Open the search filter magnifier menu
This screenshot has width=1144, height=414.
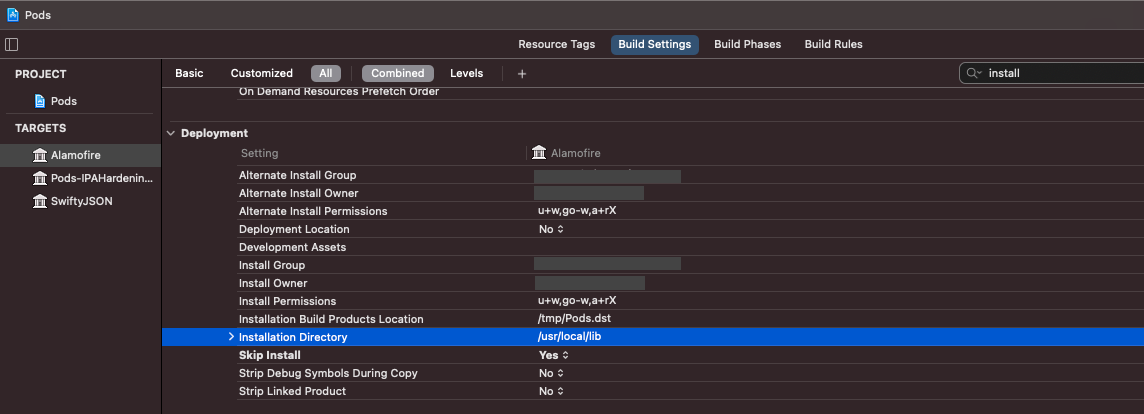click(x=973, y=73)
